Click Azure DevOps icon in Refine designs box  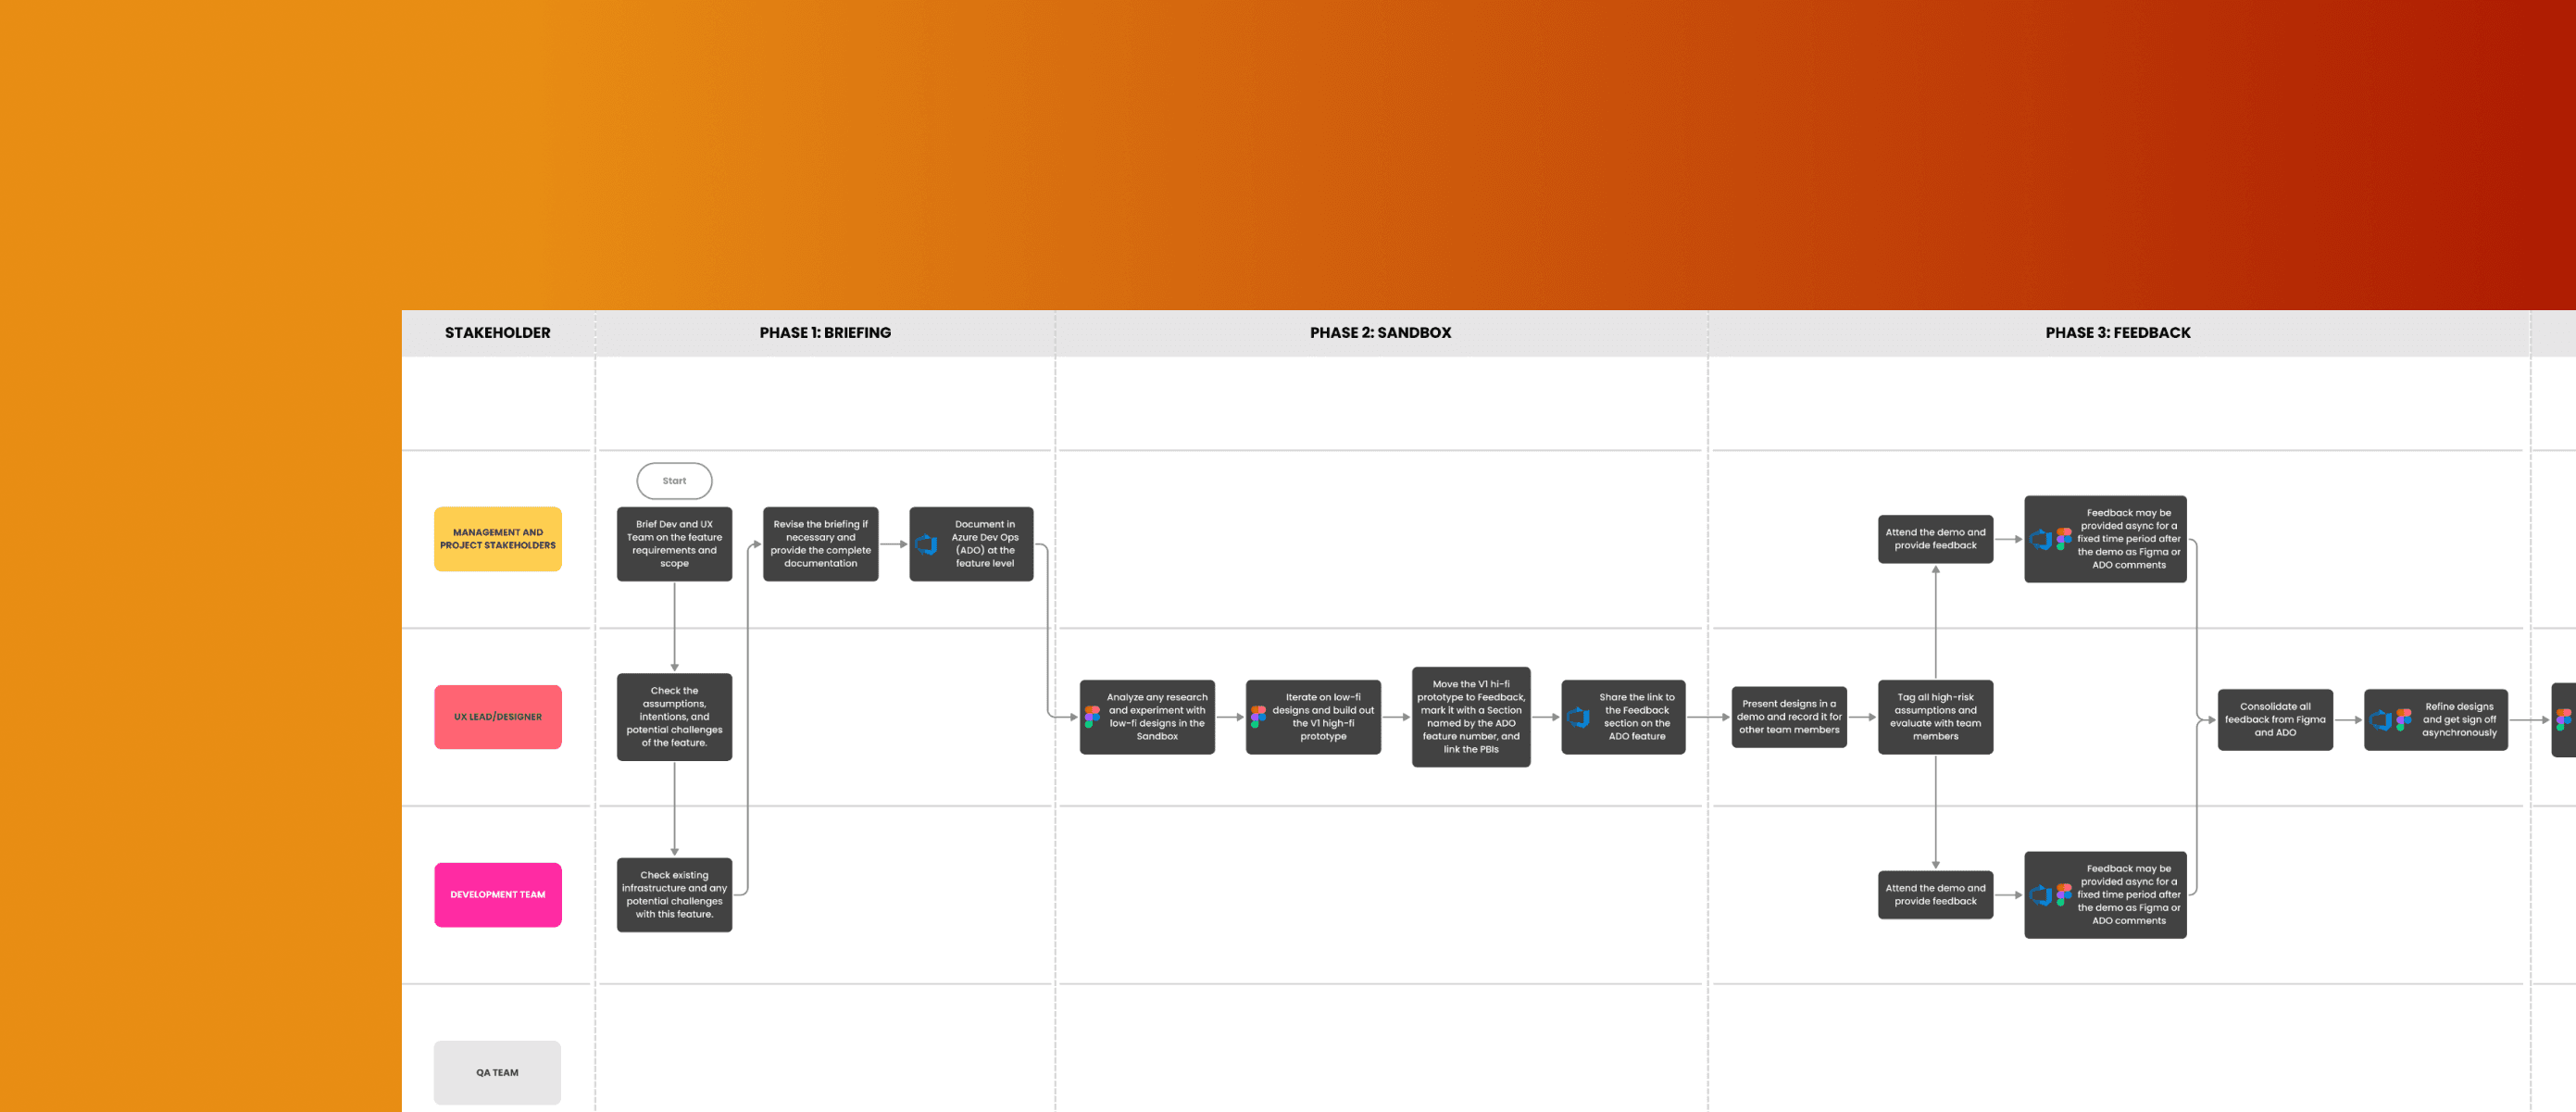[x=2381, y=720]
